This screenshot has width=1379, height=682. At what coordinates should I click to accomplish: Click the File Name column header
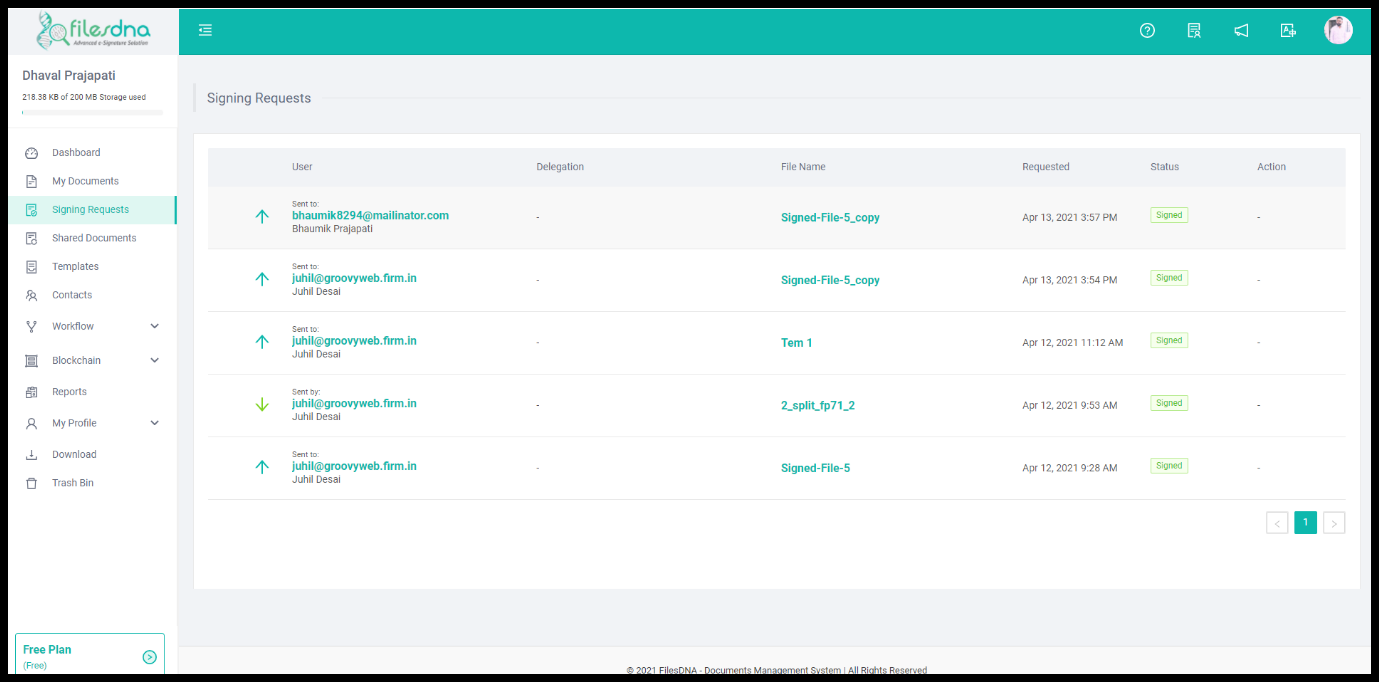(x=803, y=167)
